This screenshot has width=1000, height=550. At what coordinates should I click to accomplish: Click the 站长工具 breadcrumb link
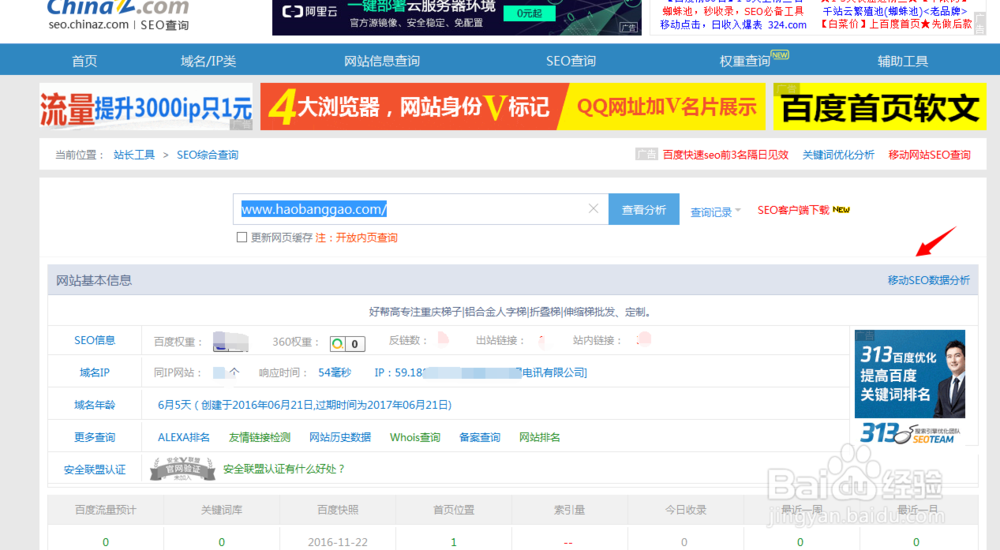(134, 154)
